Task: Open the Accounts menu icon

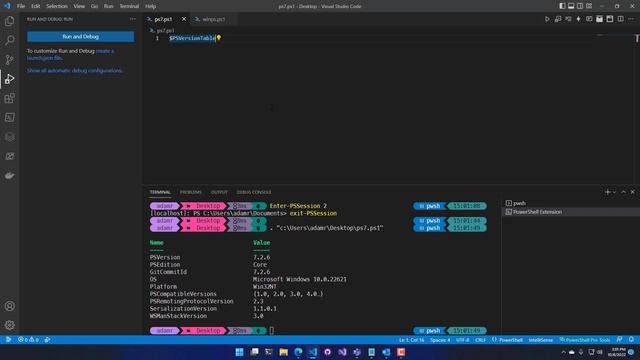Action: [x=9, y=306]
